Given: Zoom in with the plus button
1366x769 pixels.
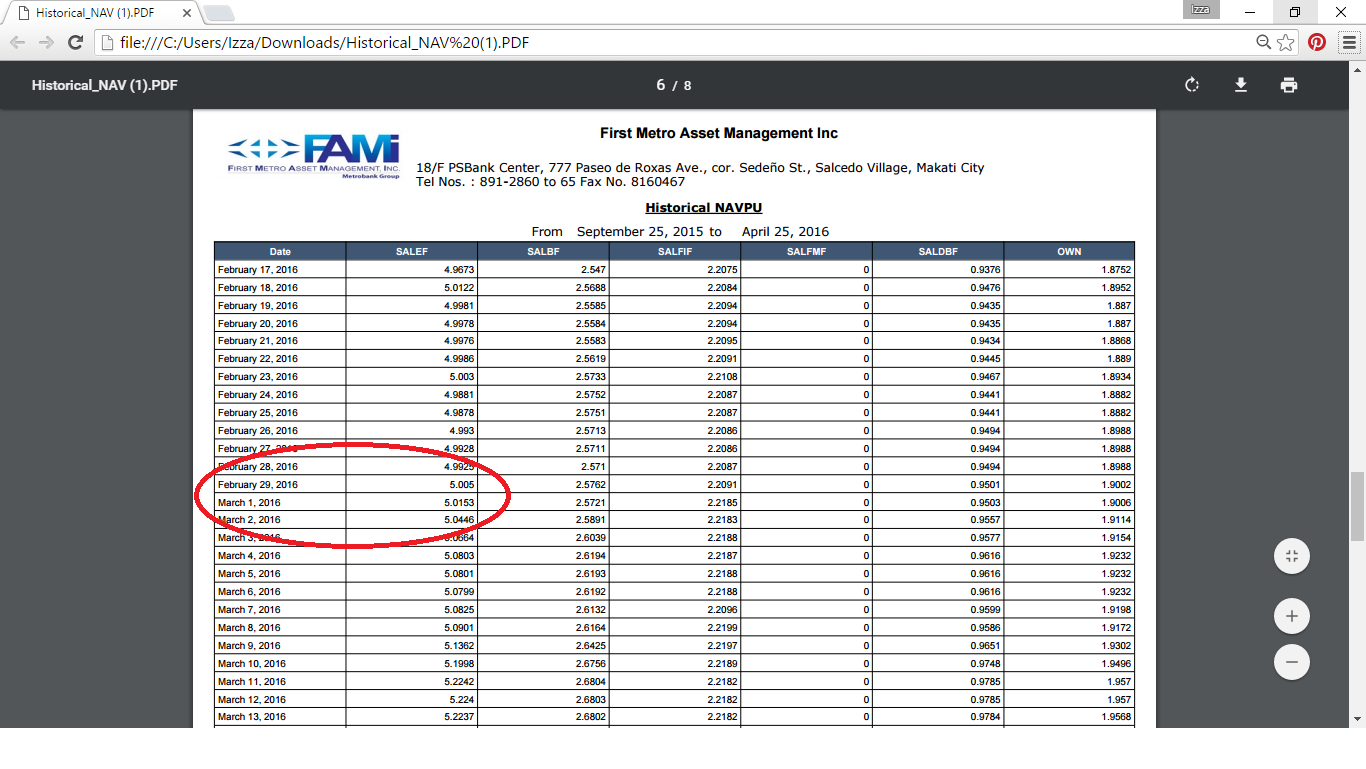Looking at the screenshot, I should [1292, 616].
